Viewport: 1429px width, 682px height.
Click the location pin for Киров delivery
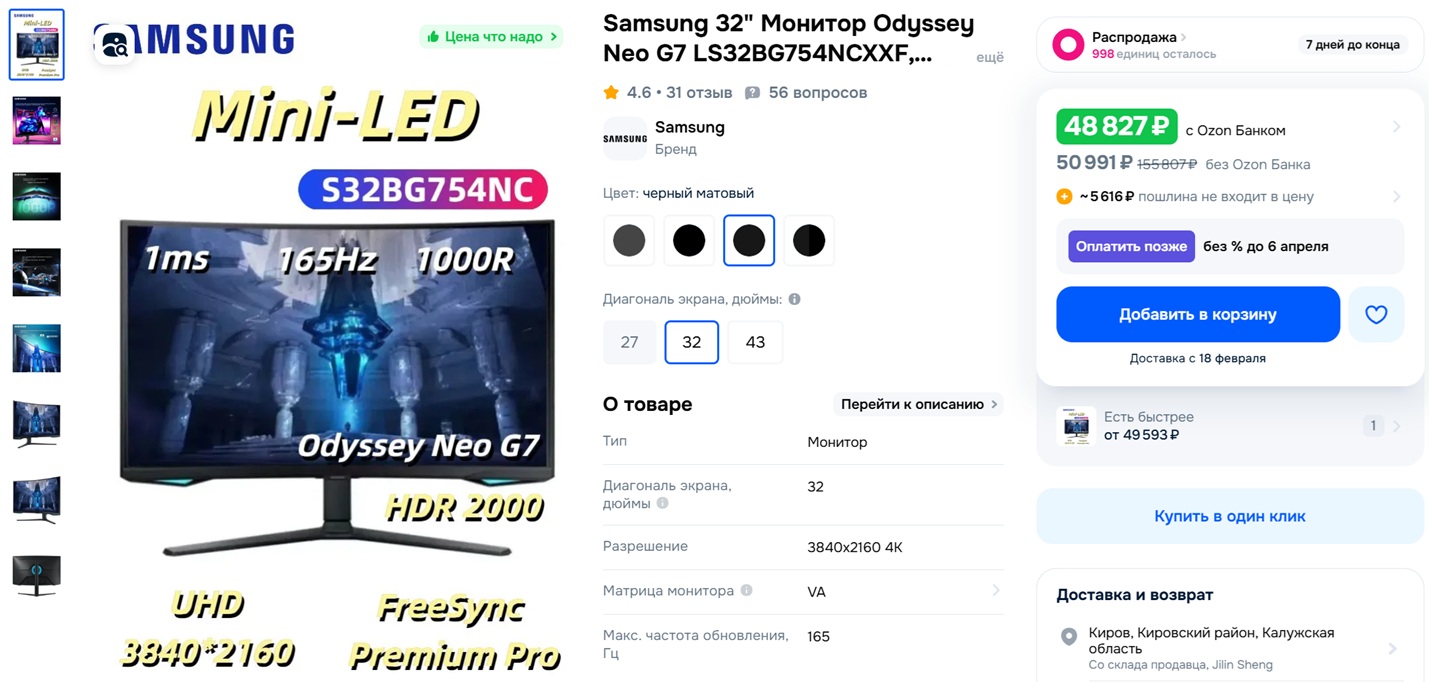[1069, 636]
